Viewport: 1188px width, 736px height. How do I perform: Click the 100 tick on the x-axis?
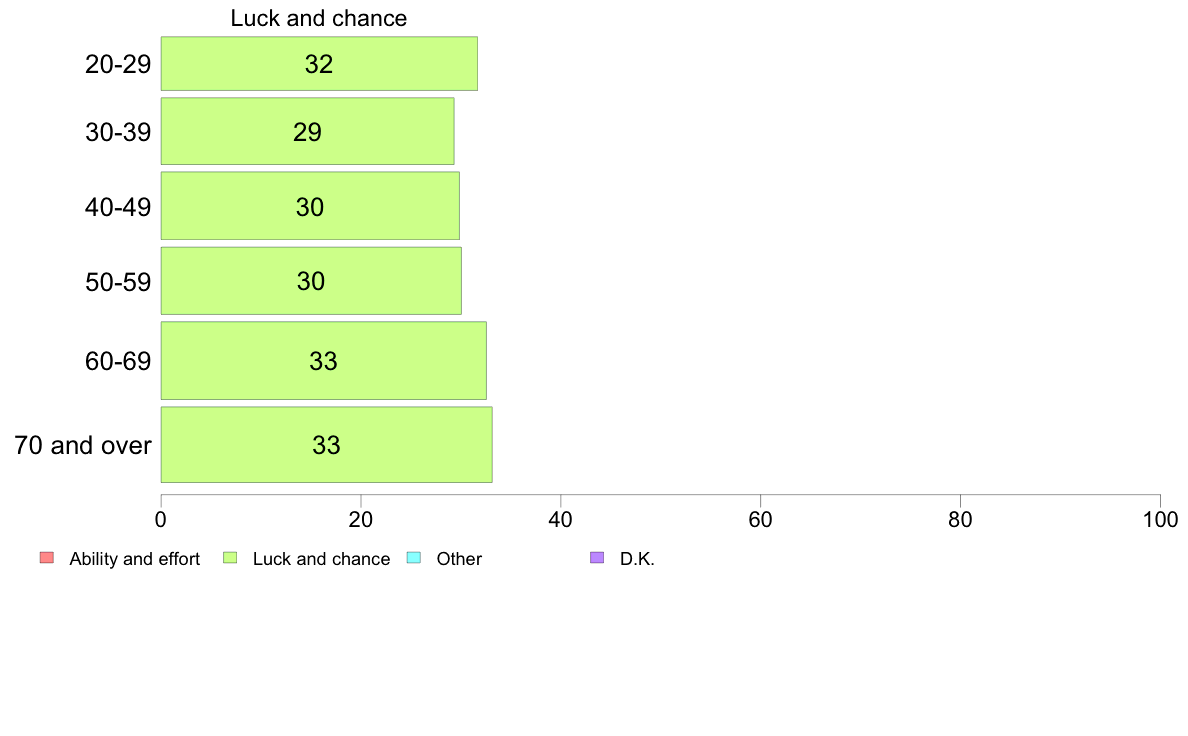(x=1160, y=519)
